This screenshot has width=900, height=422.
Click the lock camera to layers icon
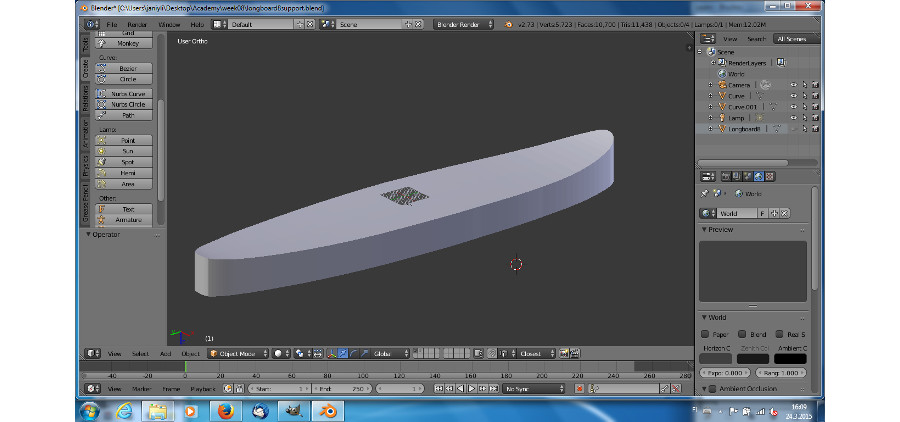[478, 354]
